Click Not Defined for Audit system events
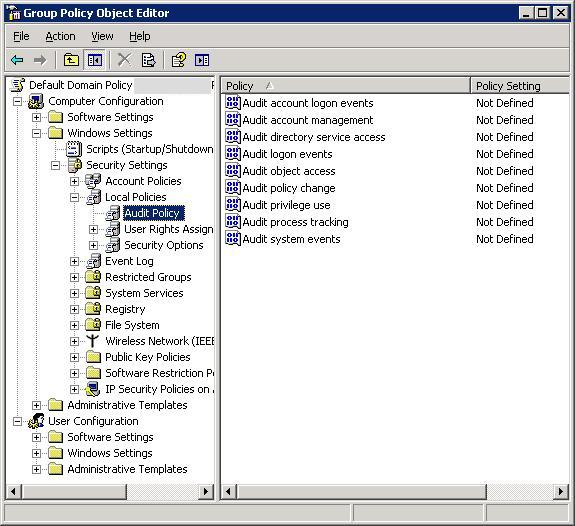 [505, 239]
